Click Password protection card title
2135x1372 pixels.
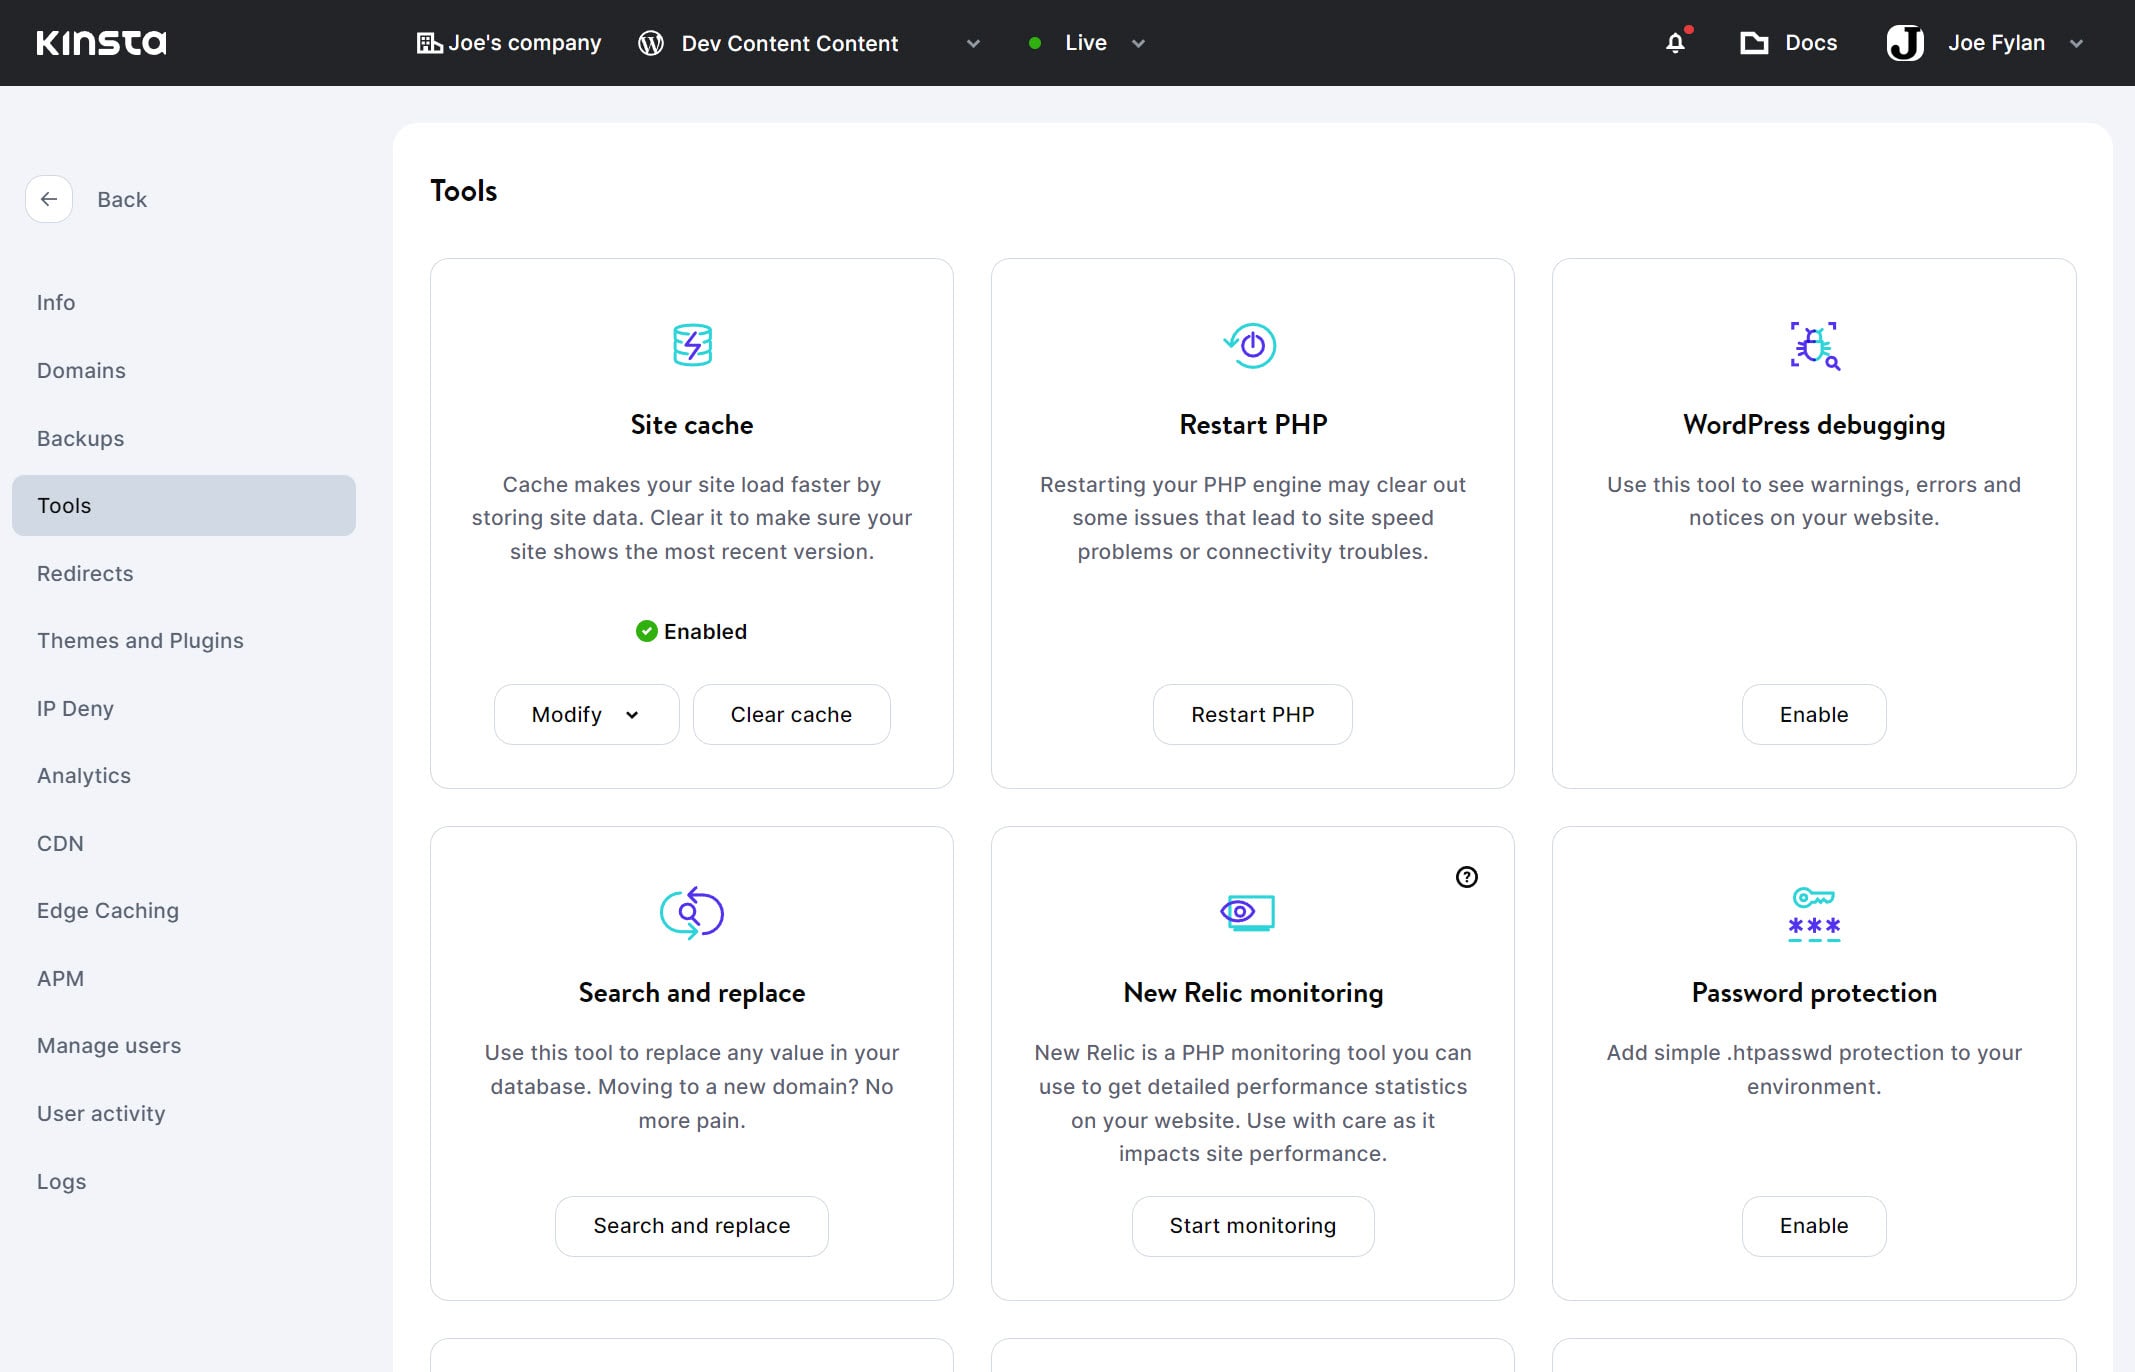[1814, 992]
